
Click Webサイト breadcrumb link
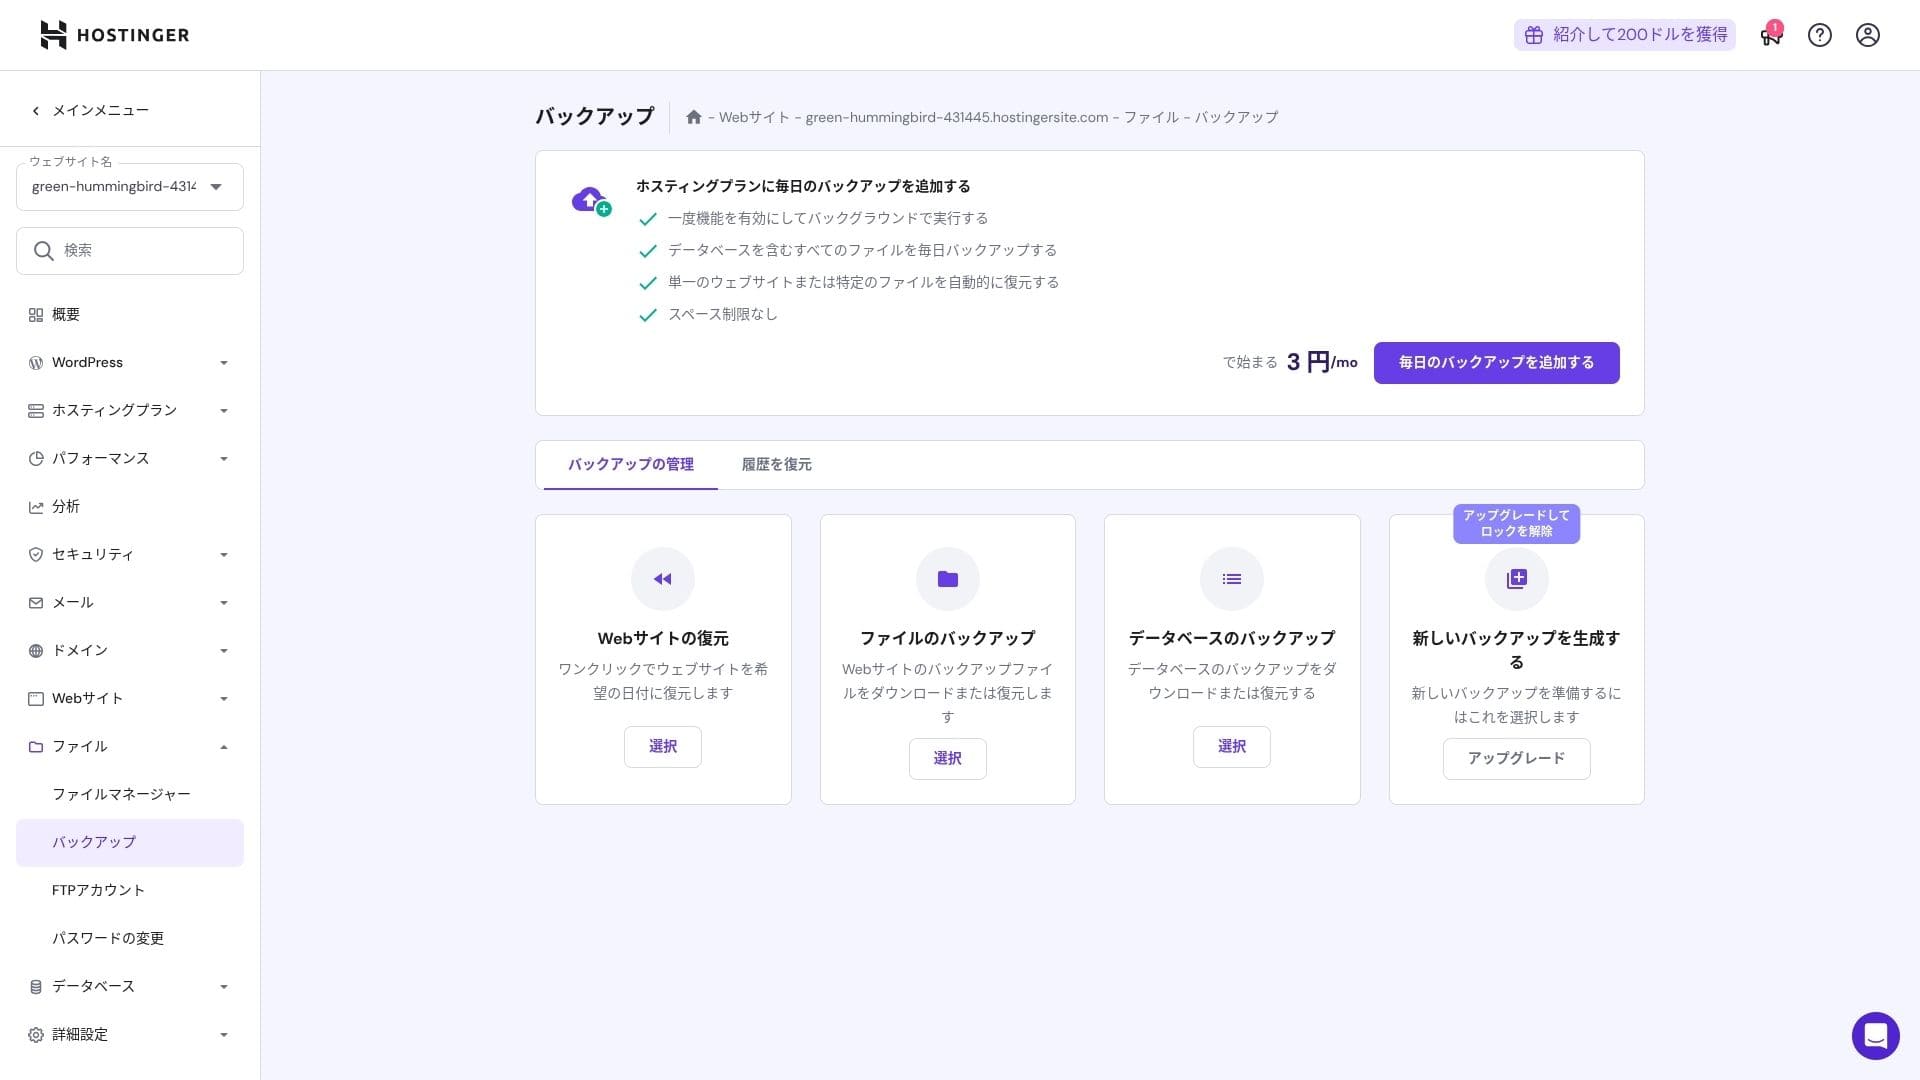tap(754, 117)
